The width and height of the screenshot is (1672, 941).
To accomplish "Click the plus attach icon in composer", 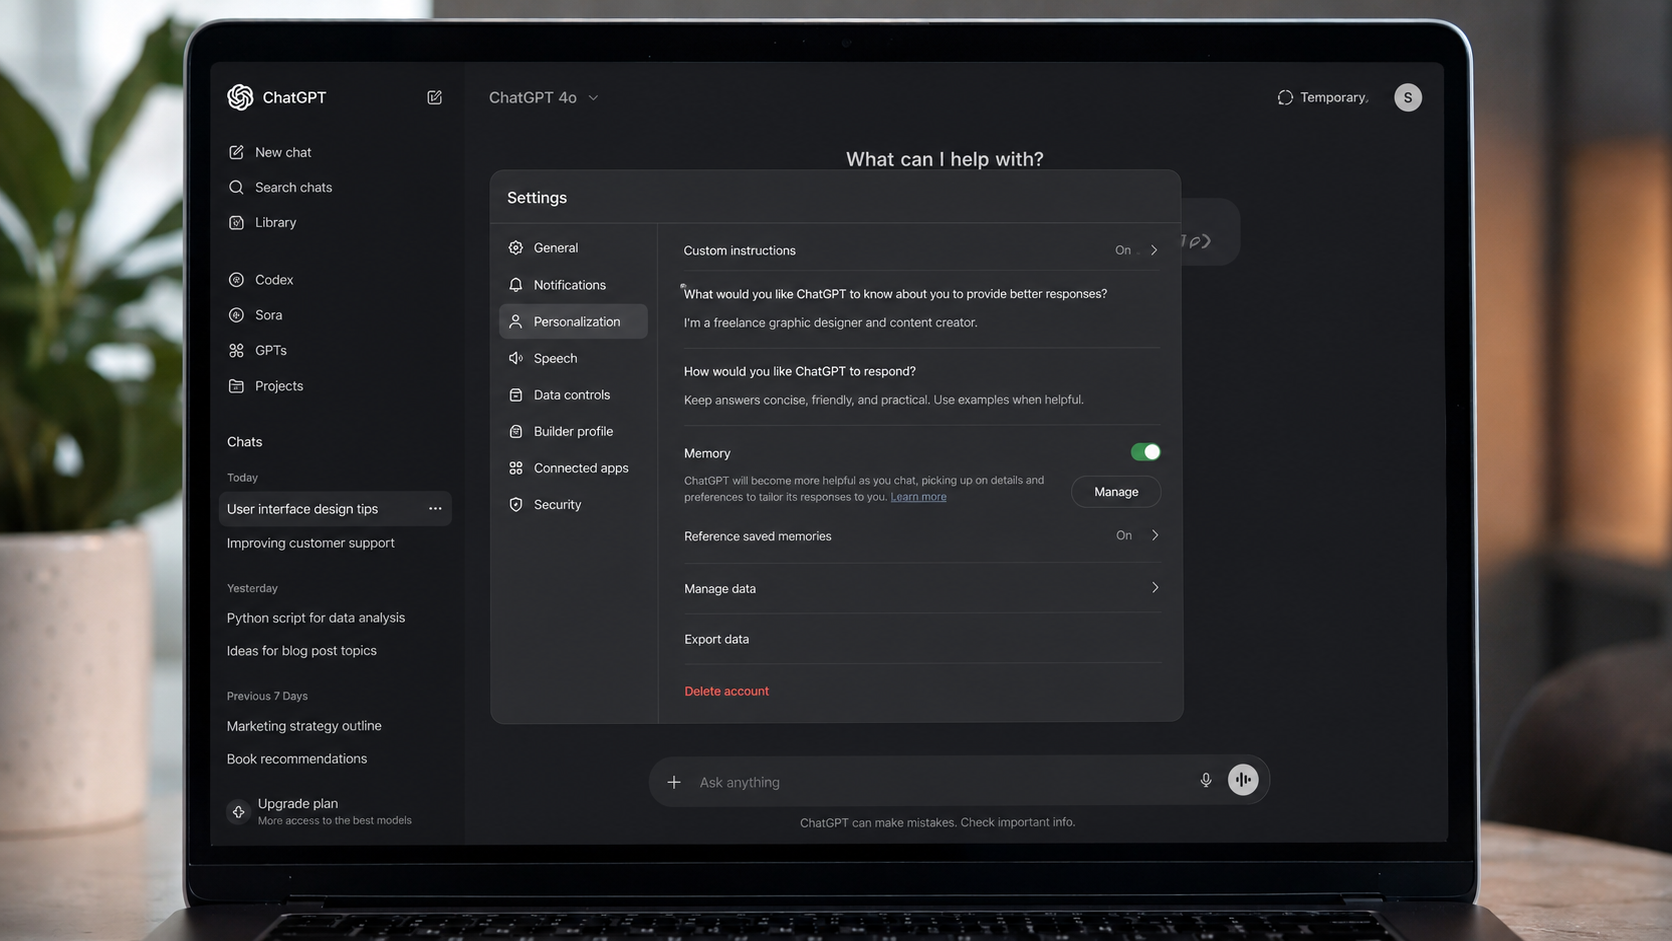I will (674, 782).
